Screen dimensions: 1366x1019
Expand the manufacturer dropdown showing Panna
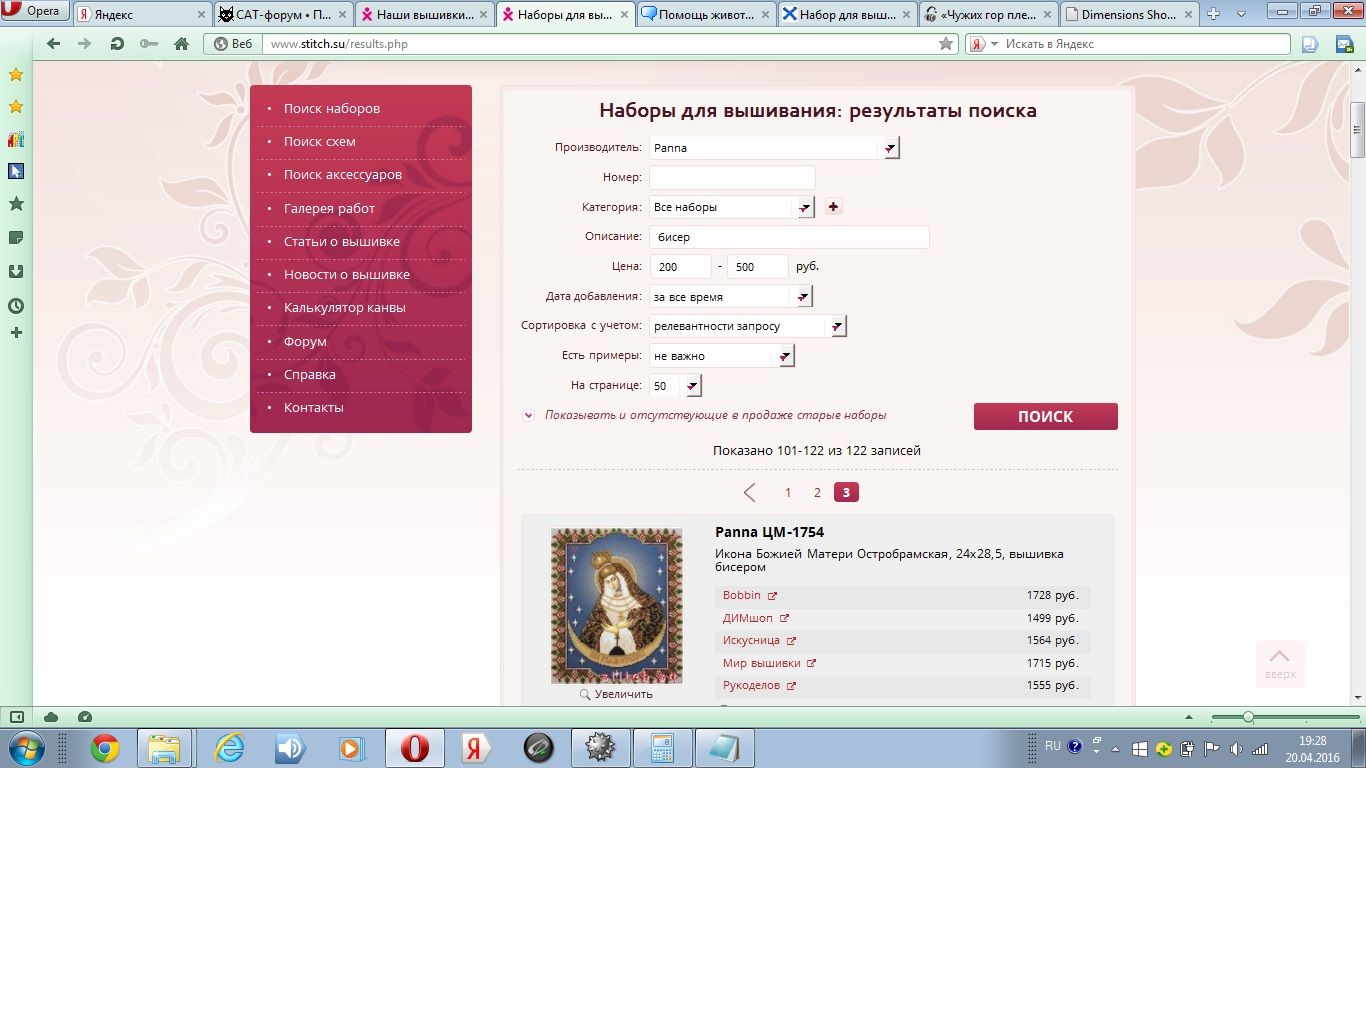click(890, 148)
